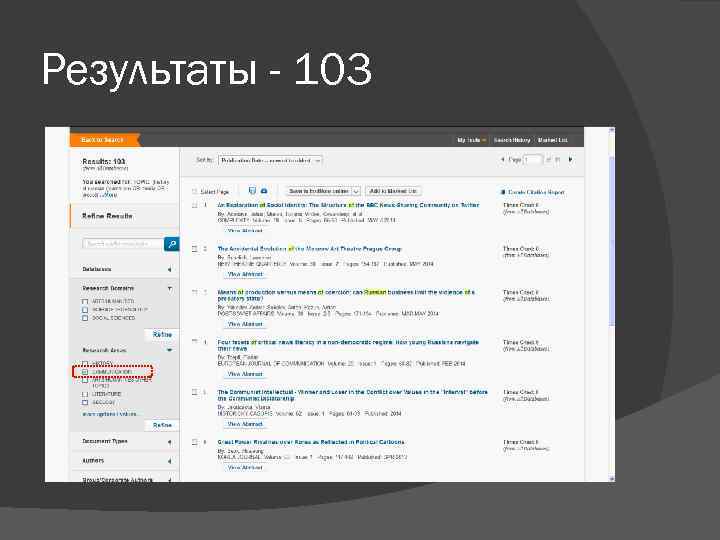Tick the Science Technology checkbox
Screen dimensions: 720x540
pos(85,310)
